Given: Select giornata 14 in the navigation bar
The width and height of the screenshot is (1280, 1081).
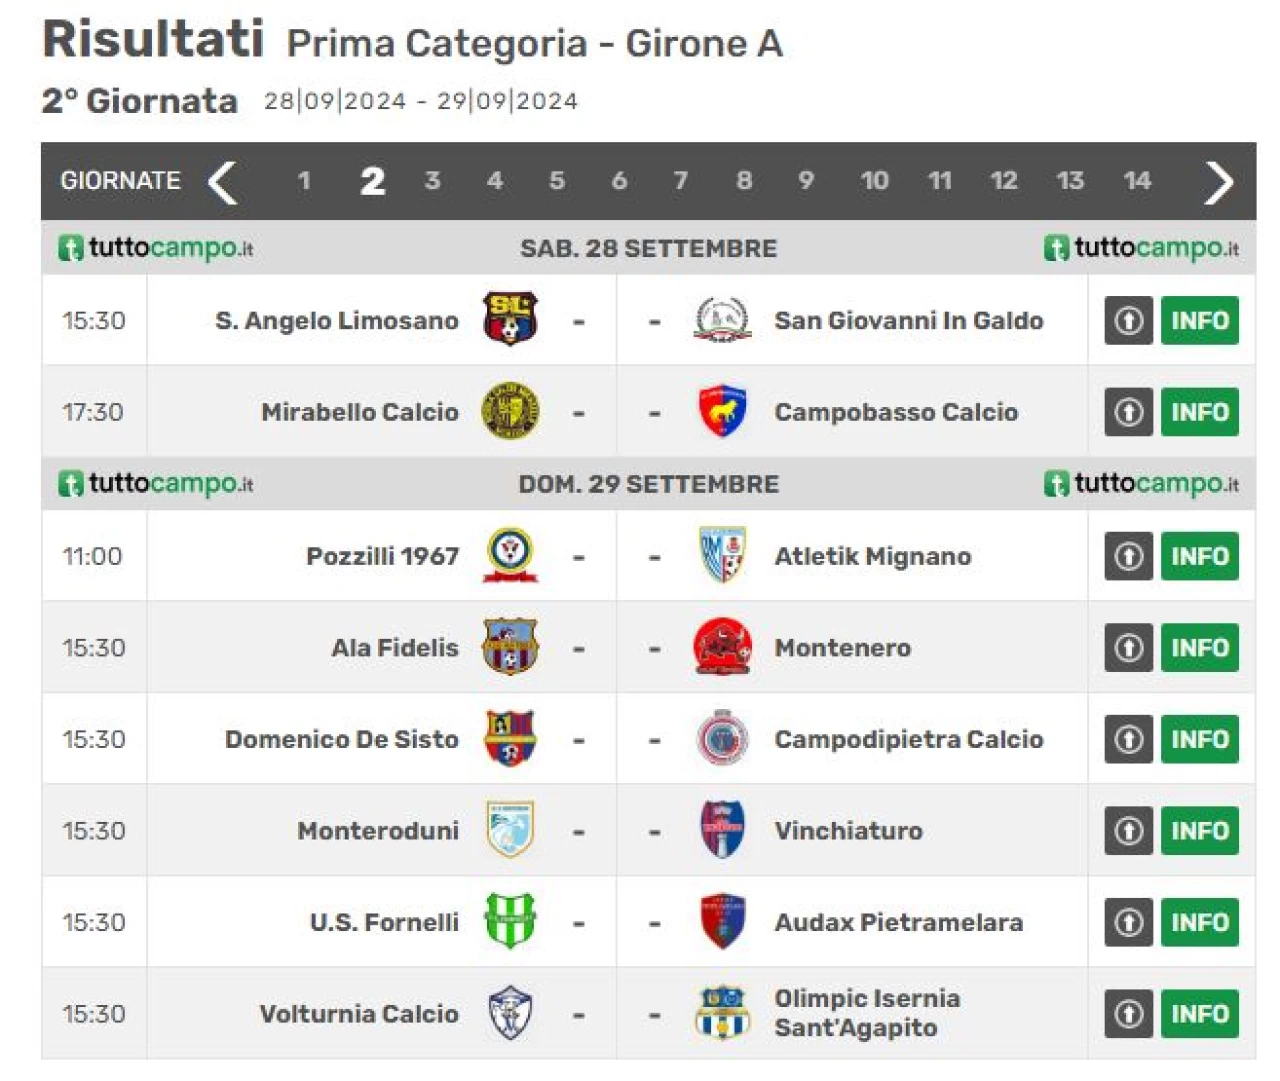Looking at the screenshot, I should (1137, 181).
